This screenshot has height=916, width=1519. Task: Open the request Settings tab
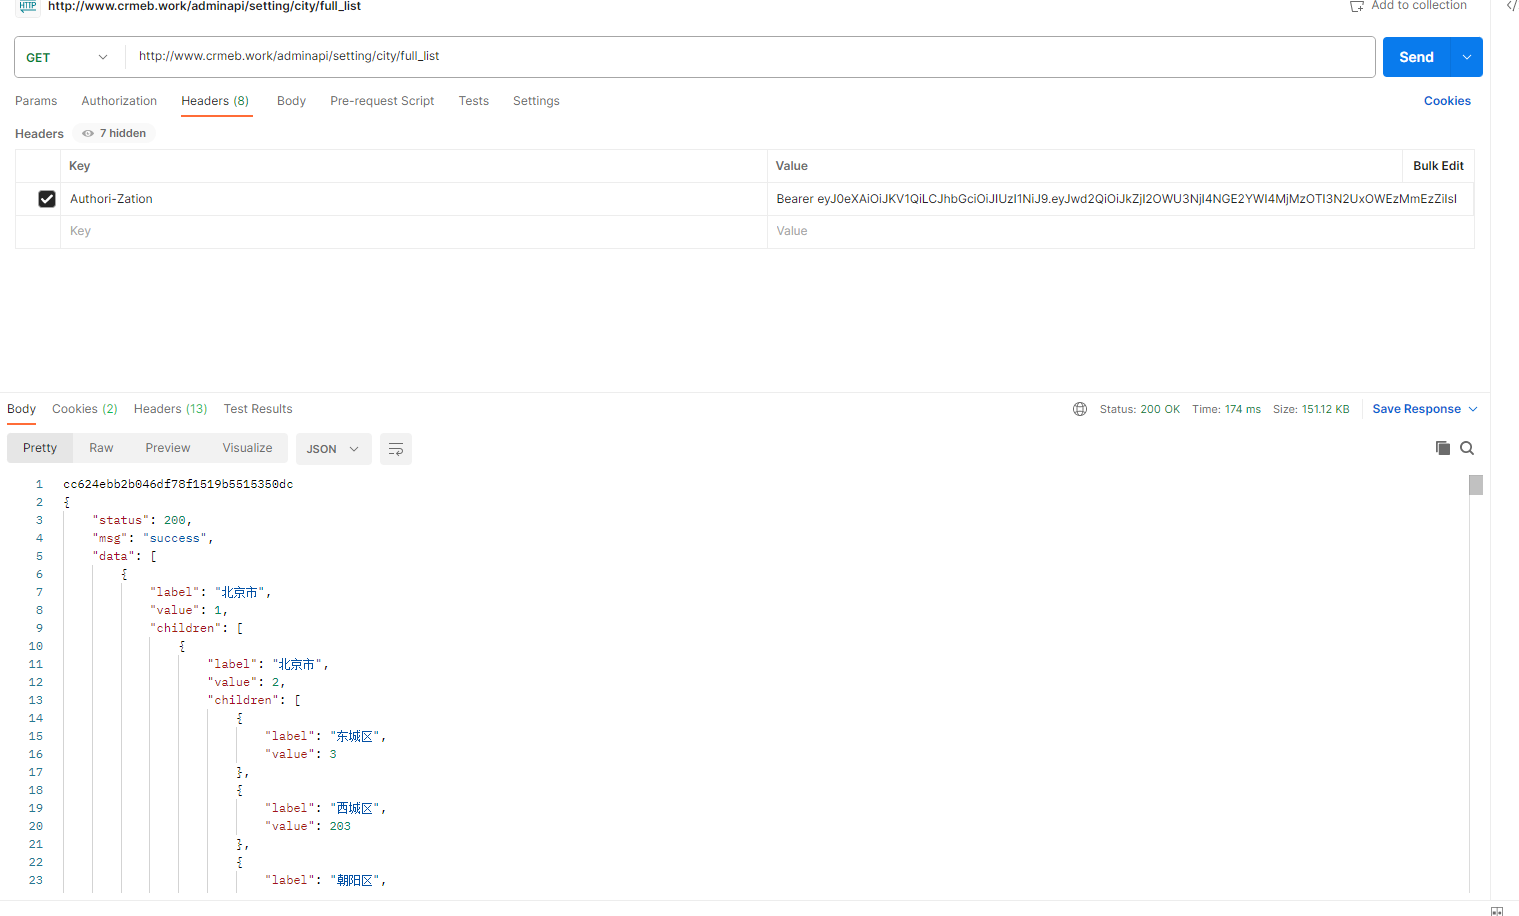point(536,101)
